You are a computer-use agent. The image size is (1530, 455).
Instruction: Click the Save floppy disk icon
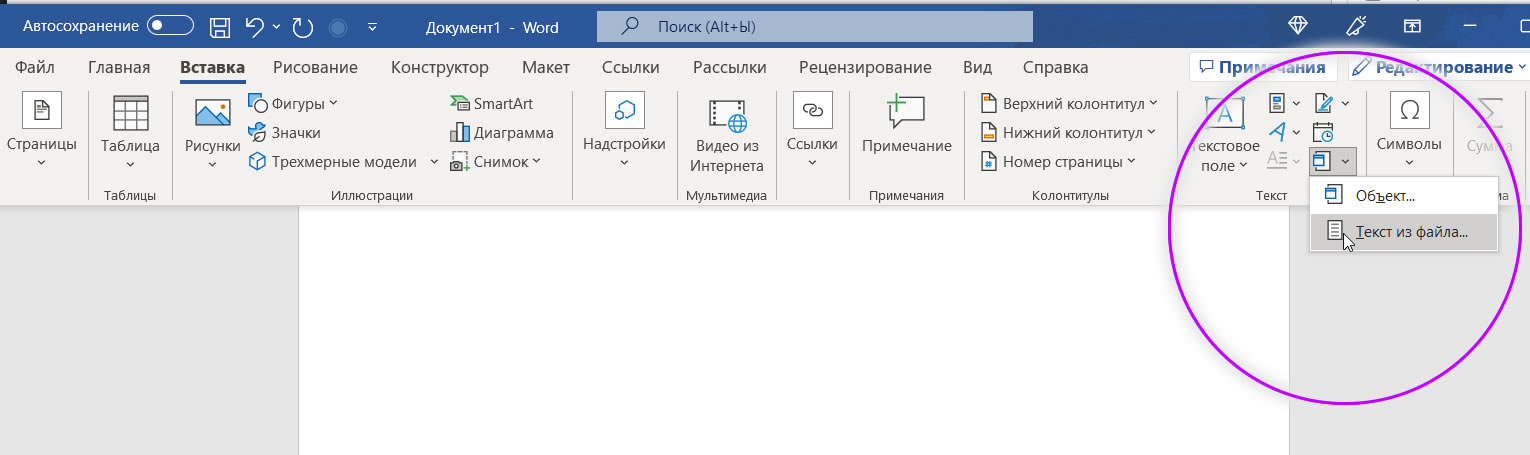[220, 27]
